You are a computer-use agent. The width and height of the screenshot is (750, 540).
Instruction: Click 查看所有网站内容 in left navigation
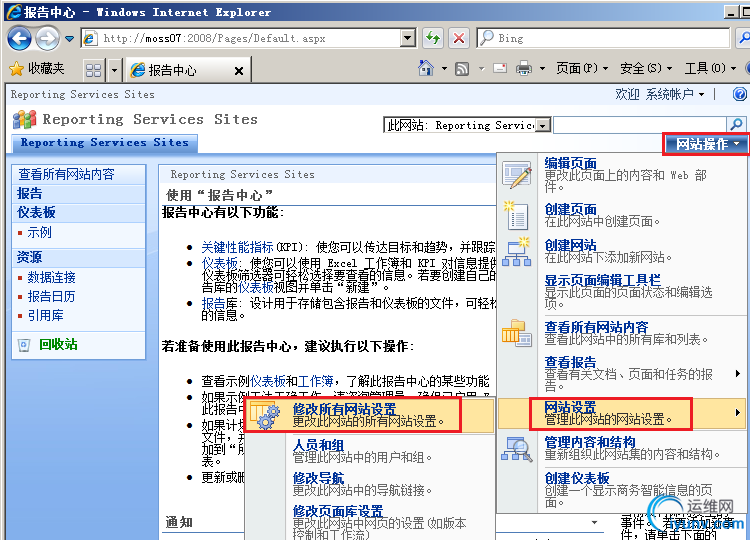click(x=66, y=174)
